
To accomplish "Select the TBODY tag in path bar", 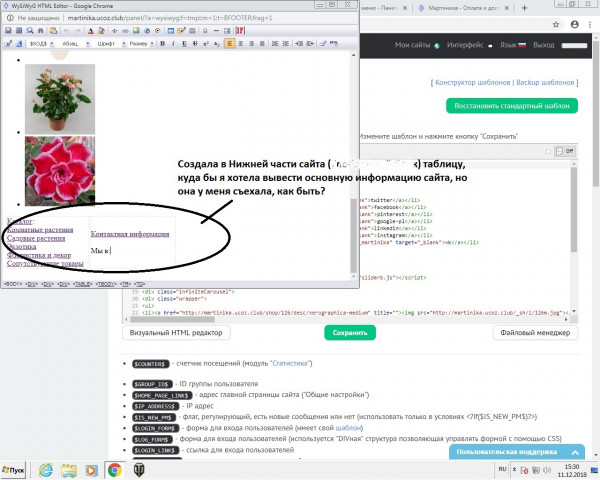I will 106,284.
